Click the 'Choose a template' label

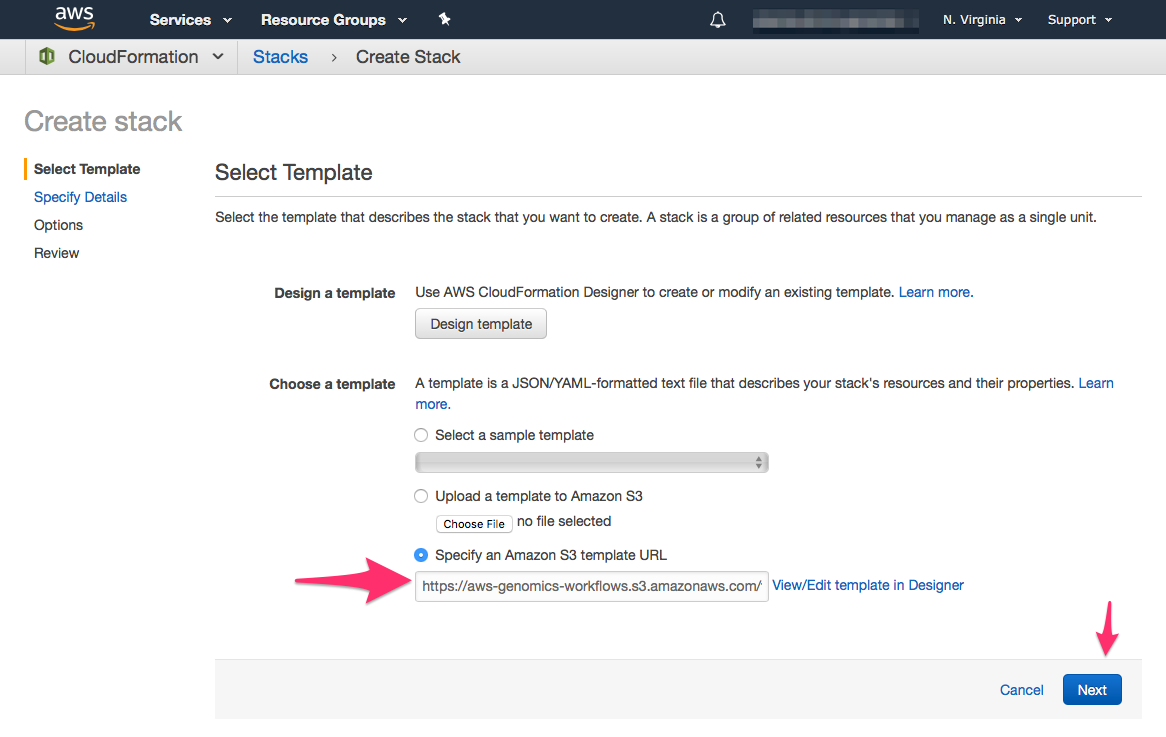coord(332,384)
